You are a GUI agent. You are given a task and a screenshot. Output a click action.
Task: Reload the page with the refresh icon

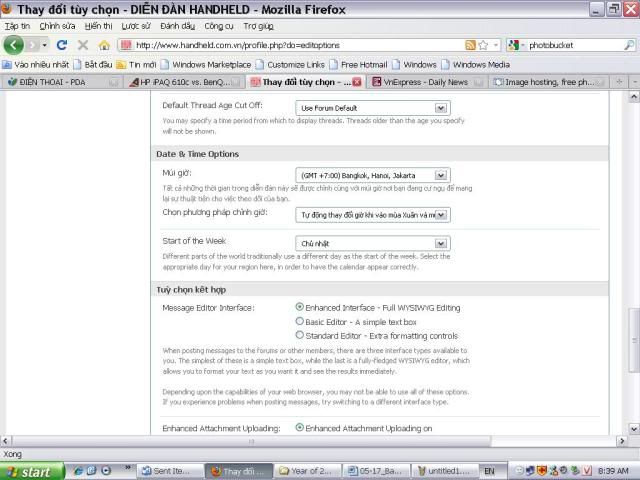click(x=62, y=45)
